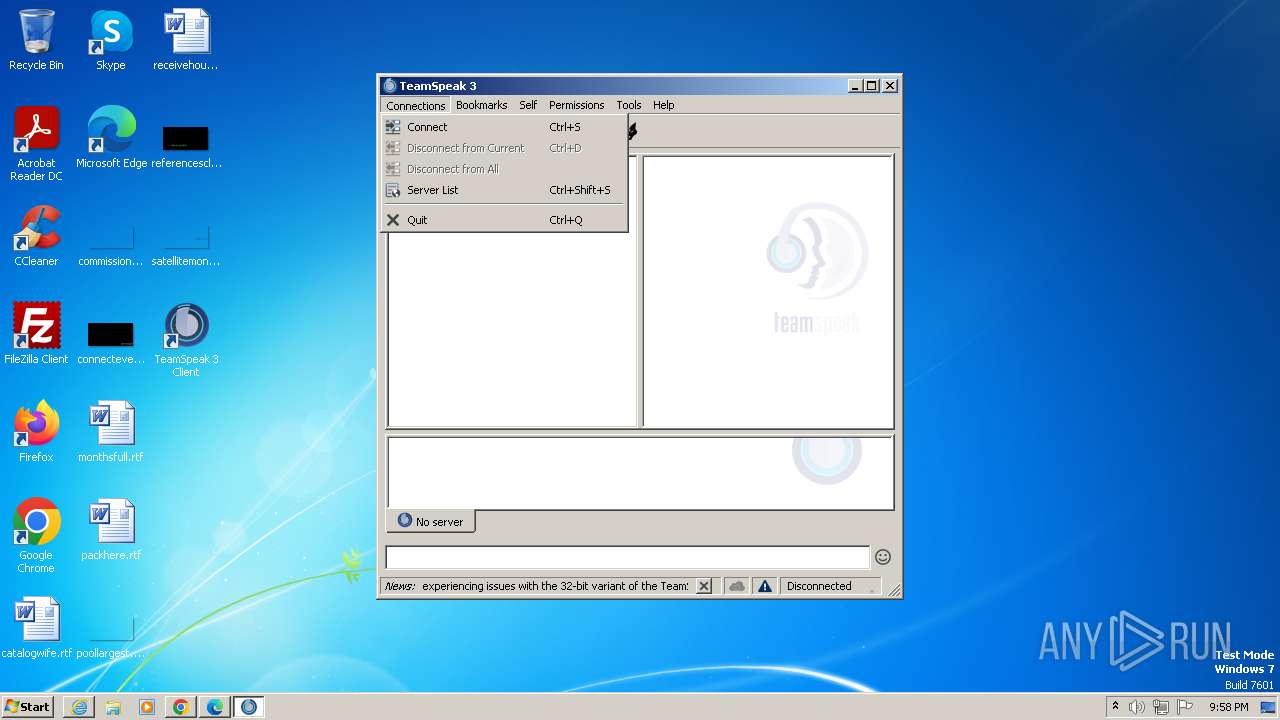Select the receivehou Word document icon
Viewport: 1280px width, 720px height.
click(x=186, y=40)
